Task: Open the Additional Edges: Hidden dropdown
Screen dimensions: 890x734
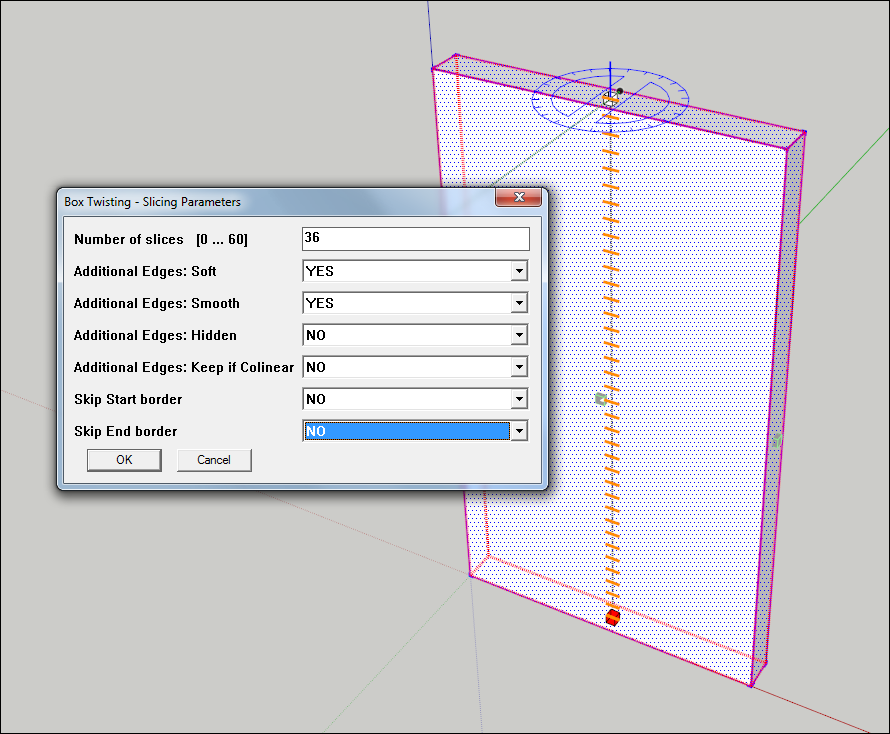Action: [518, 335]
